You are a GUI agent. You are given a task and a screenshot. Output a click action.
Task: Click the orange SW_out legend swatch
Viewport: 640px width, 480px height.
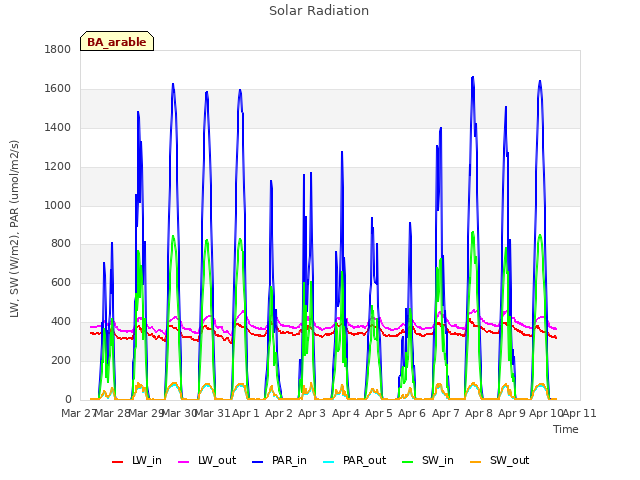[x=476, y=462]
